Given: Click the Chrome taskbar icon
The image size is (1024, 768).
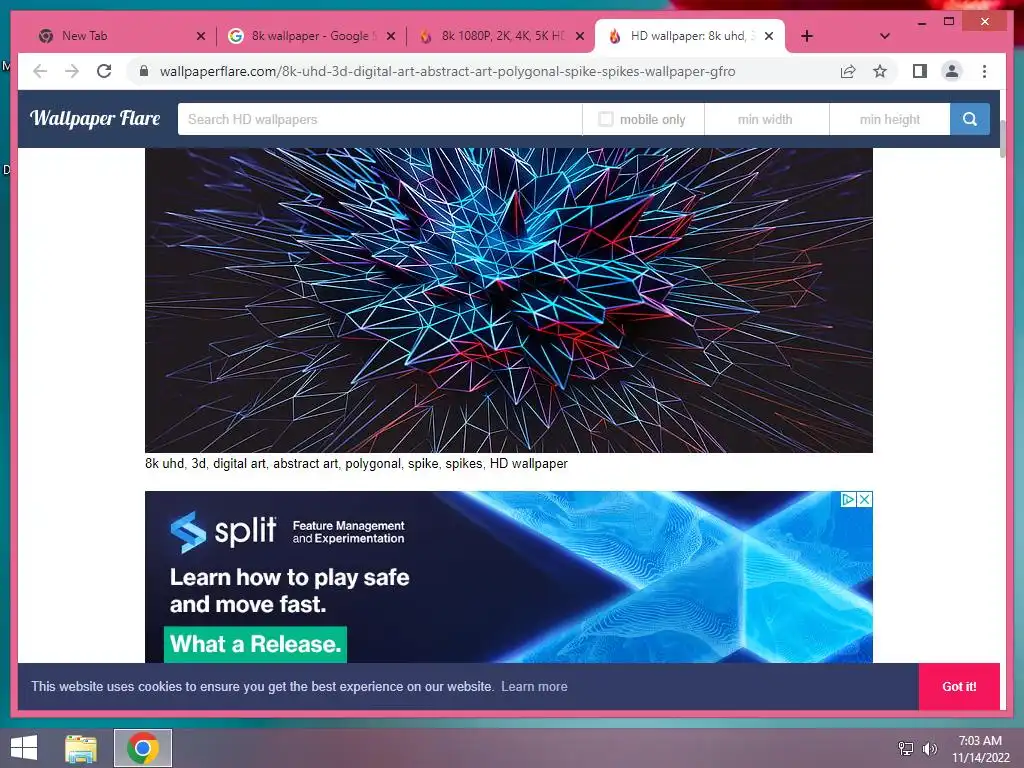Looking at the screenshot, I should [x=143, y=748].
